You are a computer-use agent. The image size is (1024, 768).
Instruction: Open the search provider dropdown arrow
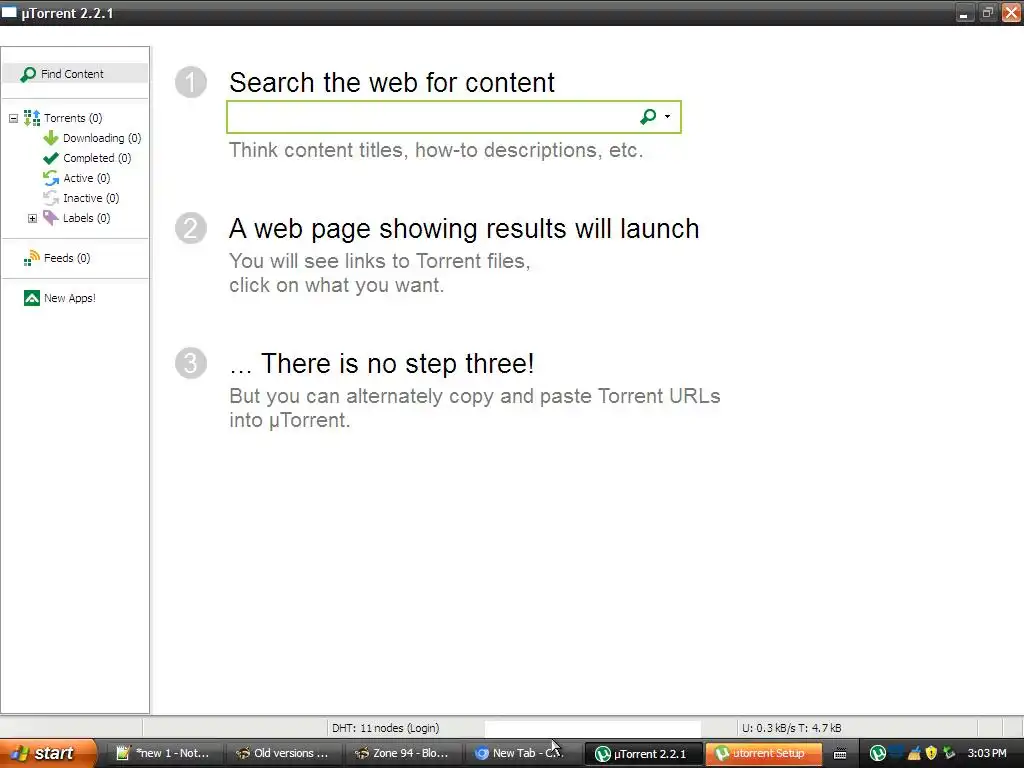click(x=667, y=117)
